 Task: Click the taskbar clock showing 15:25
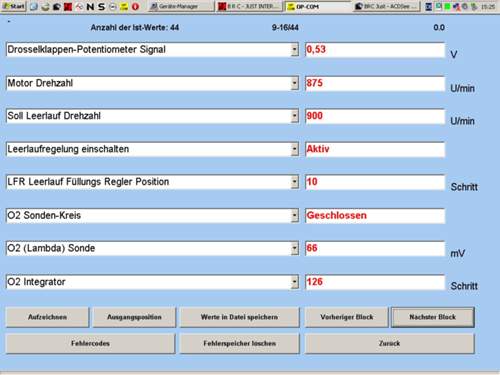[x=488, y=6]
